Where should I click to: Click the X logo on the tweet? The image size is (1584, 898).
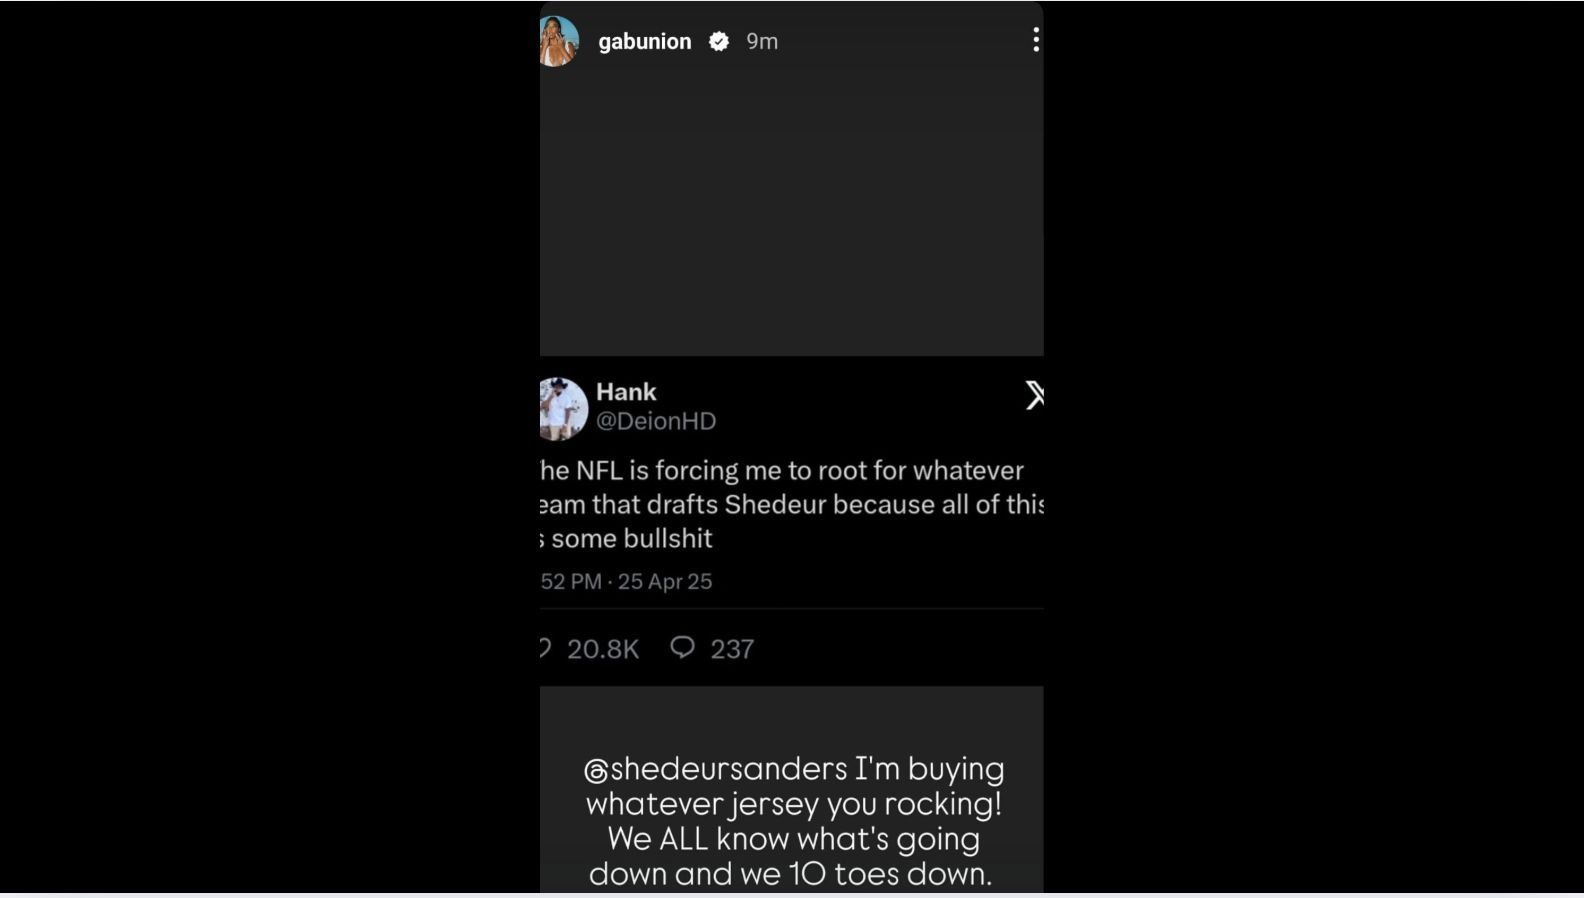click(x=1034, y=395)
